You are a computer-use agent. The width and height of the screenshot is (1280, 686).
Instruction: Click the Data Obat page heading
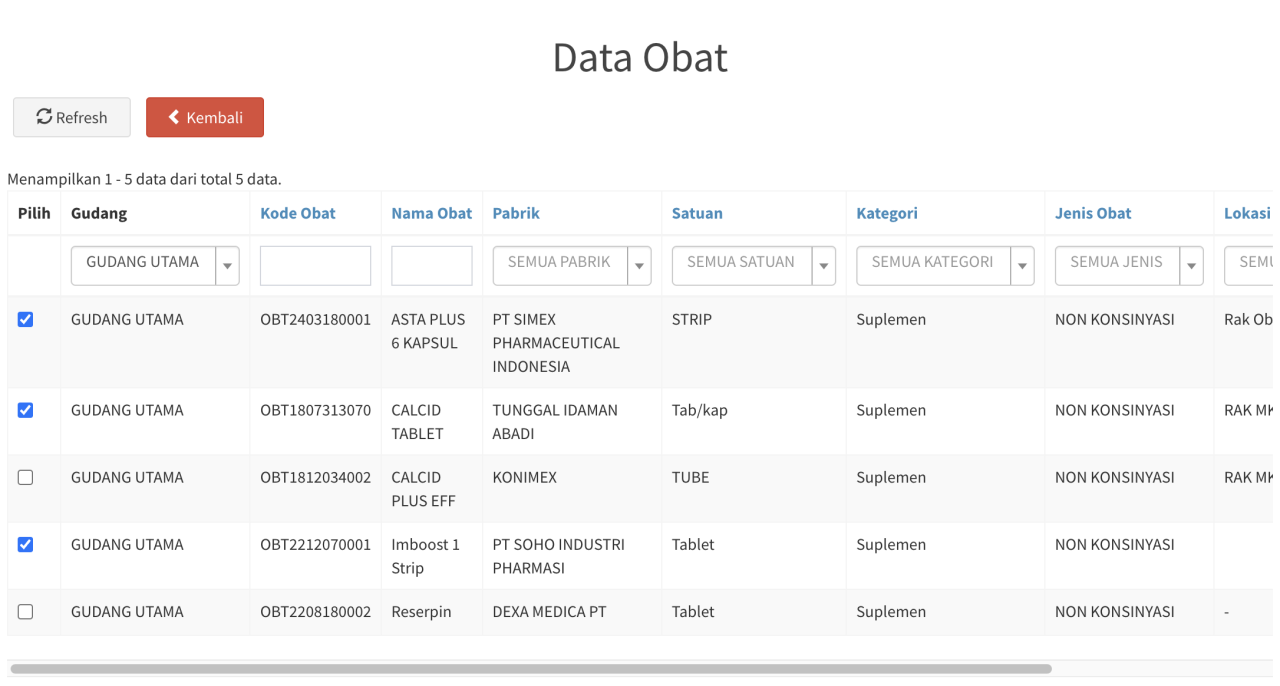point(640,57)
